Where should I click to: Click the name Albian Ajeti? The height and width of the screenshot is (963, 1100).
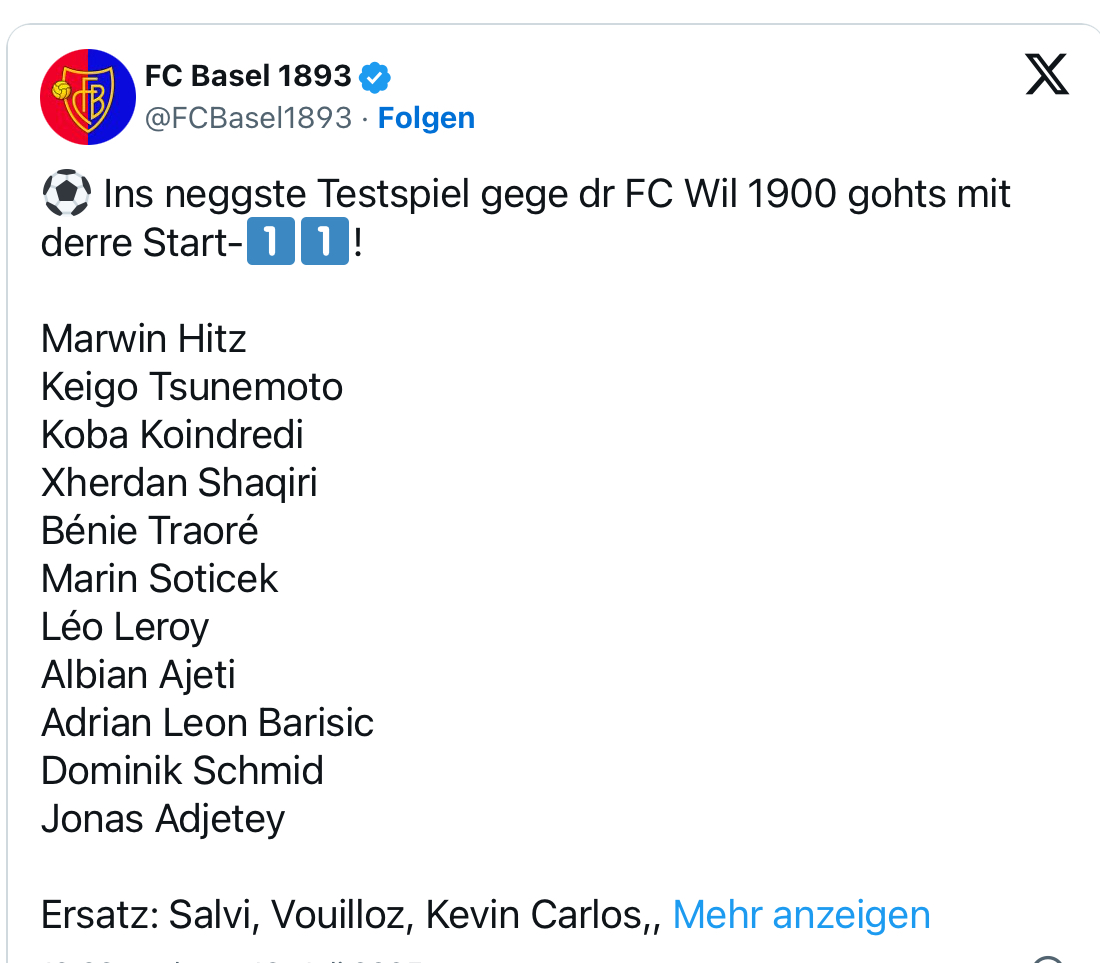pos(138,675)
